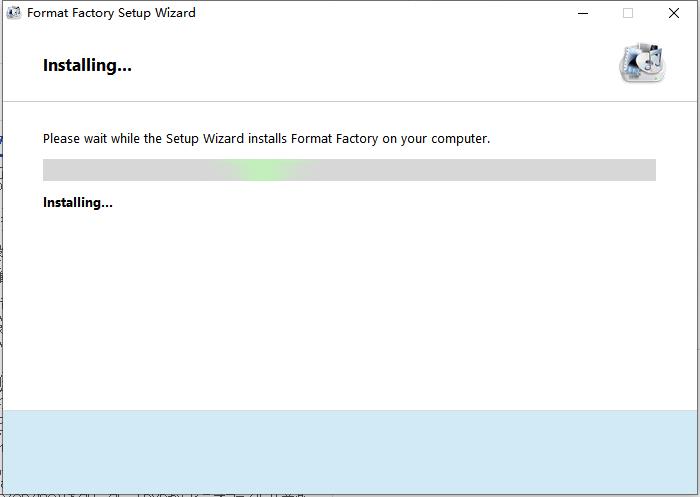
Task: Minimize the Setup Wizard window
Action: pos(583,13)
